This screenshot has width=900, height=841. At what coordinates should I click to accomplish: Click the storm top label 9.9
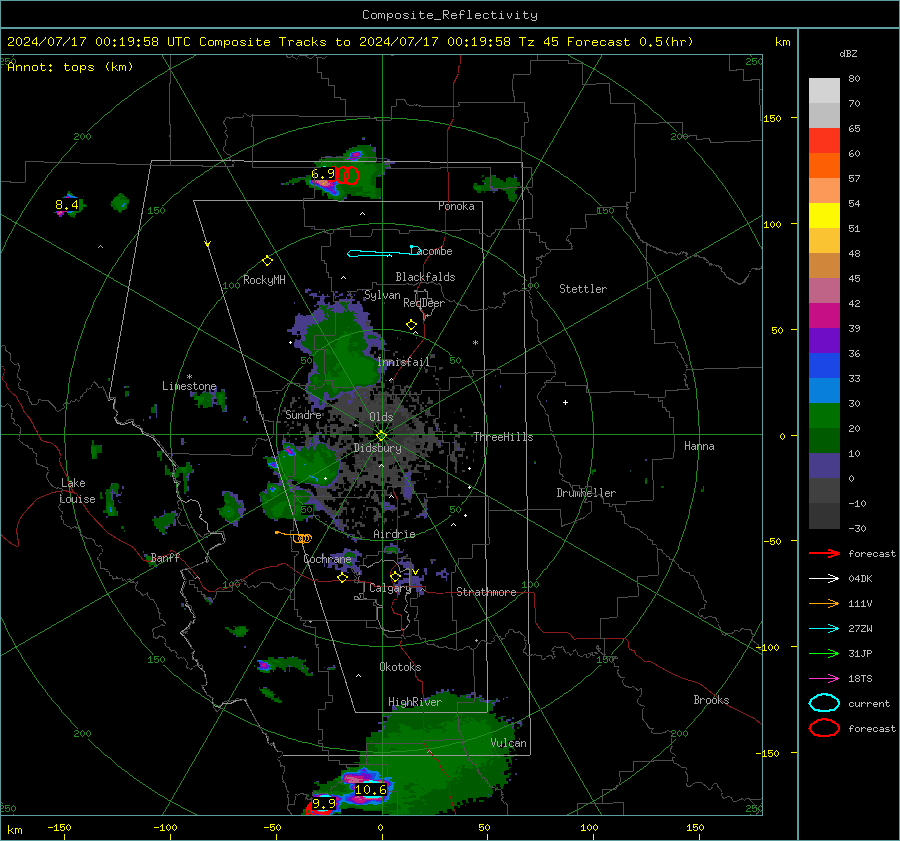click(324, 804)
